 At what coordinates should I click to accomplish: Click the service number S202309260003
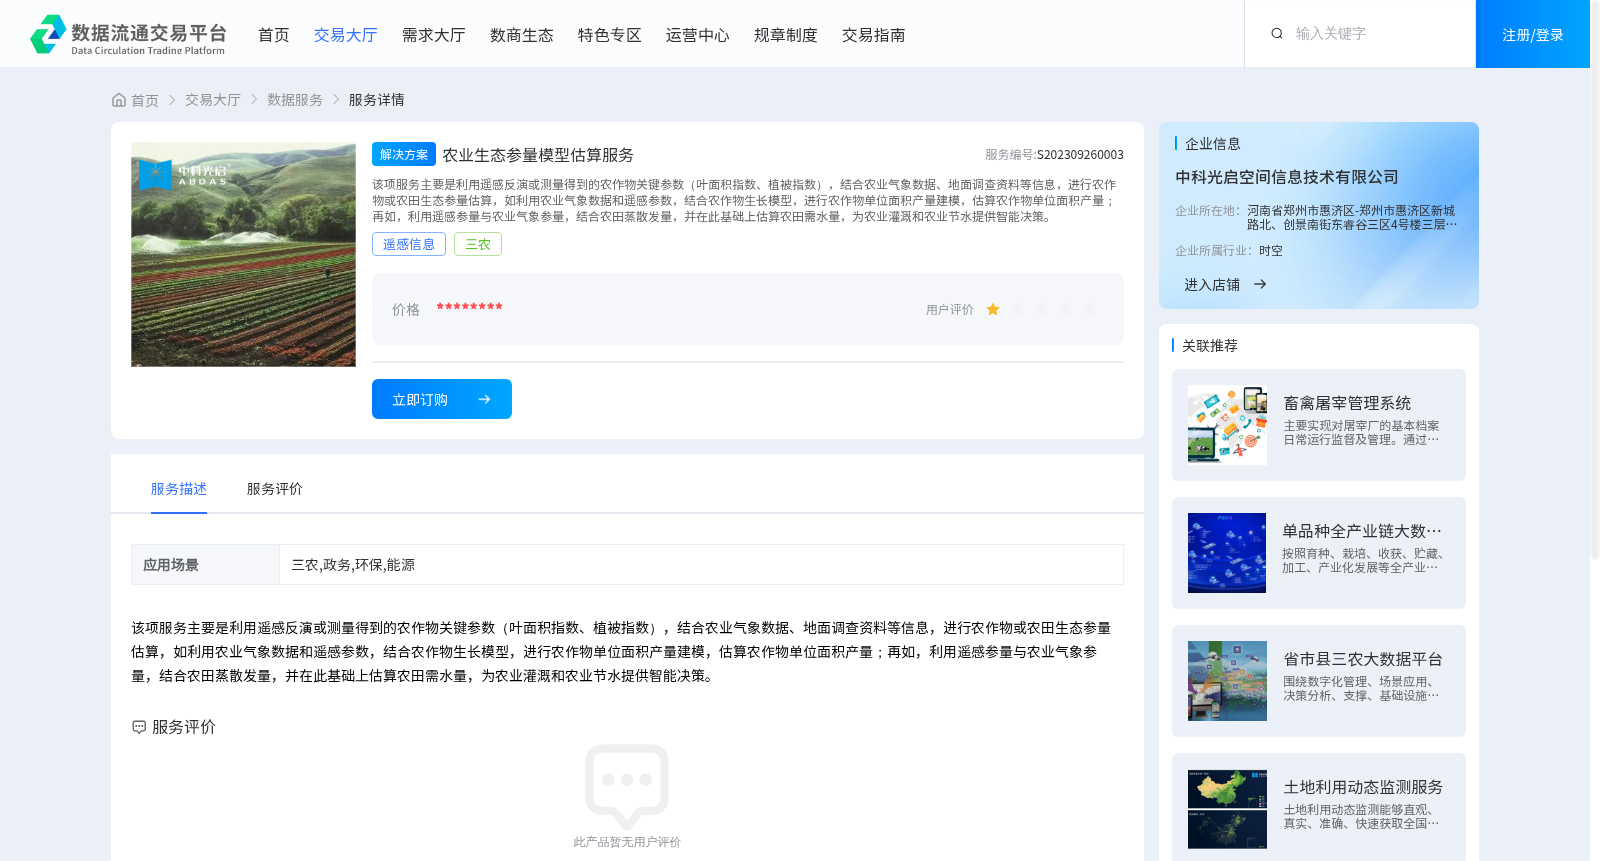pyautogui.click(x=1080, y=155)
